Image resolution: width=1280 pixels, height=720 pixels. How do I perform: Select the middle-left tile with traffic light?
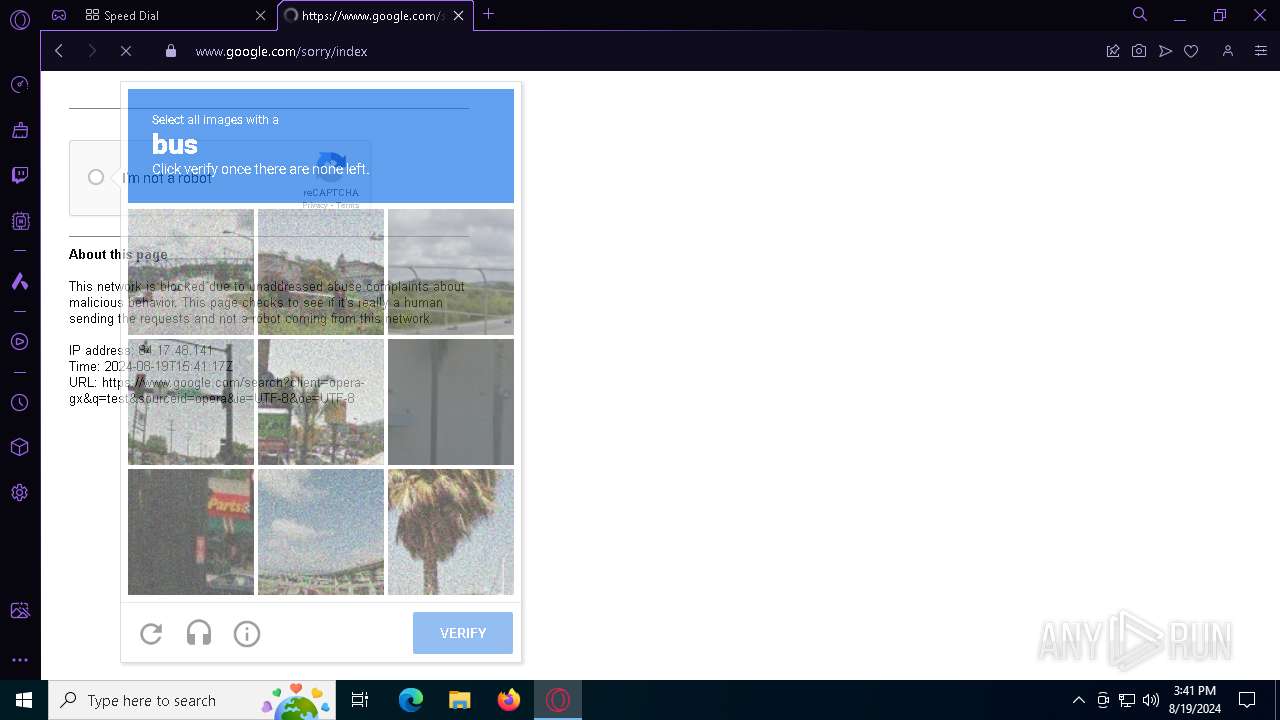(x=191, y=402)
